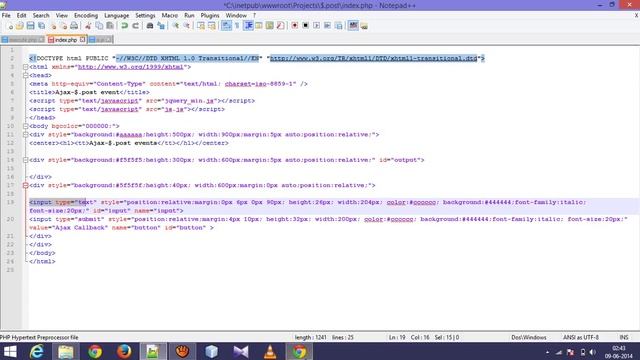
Task: Collapse the div fold on line 11
Action: [x=25, y=135]
